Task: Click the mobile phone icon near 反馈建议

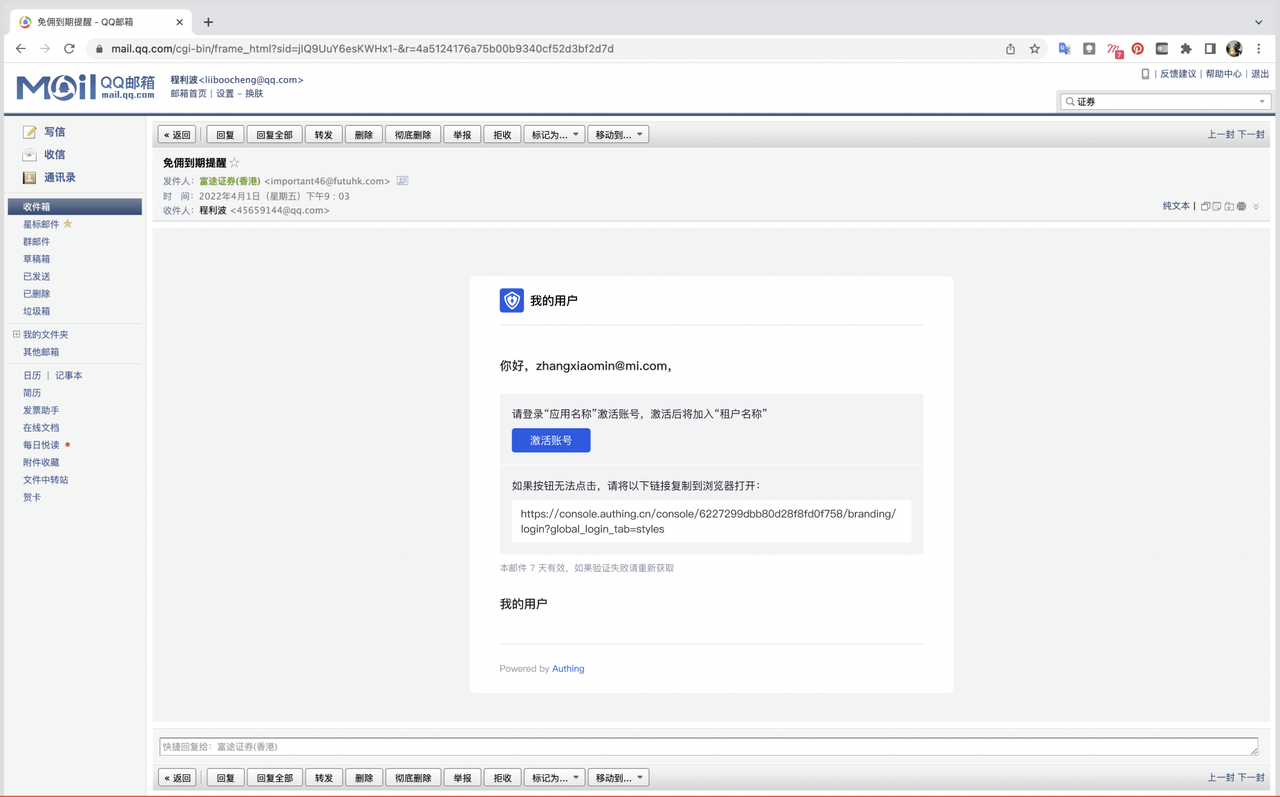Action: click(1145, 74)
